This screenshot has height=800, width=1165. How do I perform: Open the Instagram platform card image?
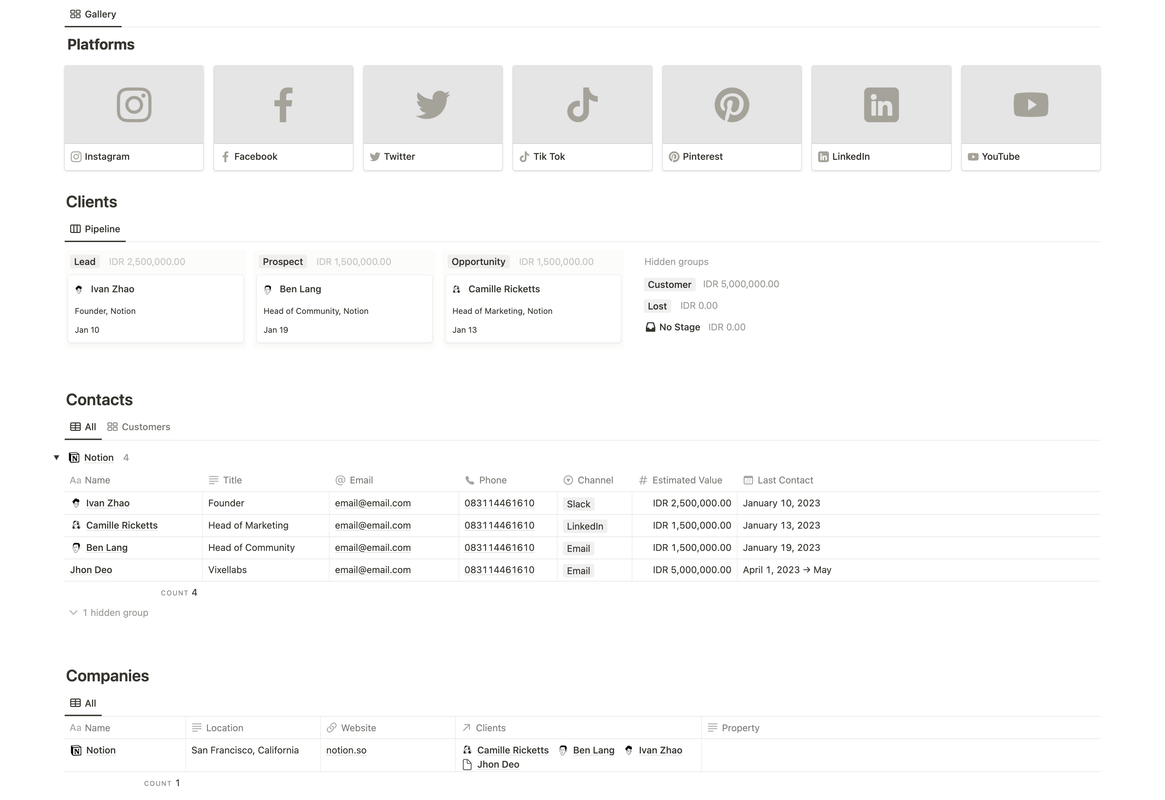134,104
